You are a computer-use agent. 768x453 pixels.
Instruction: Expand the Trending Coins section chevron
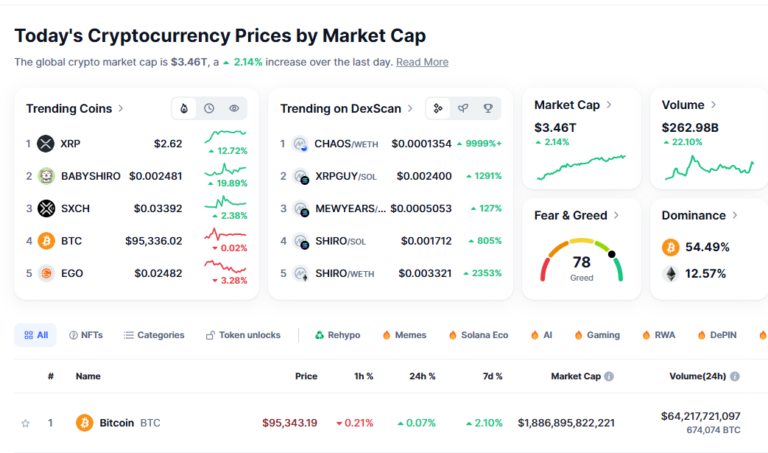click(121, 108)
